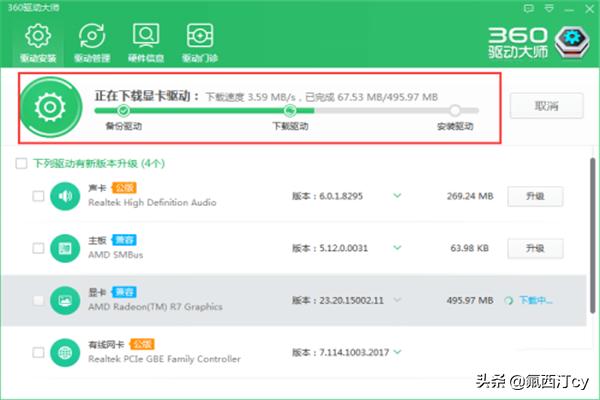Open the 驱动安装 gear tab
The width and height of the screenshot is (600, 400).
click(38, 43)
